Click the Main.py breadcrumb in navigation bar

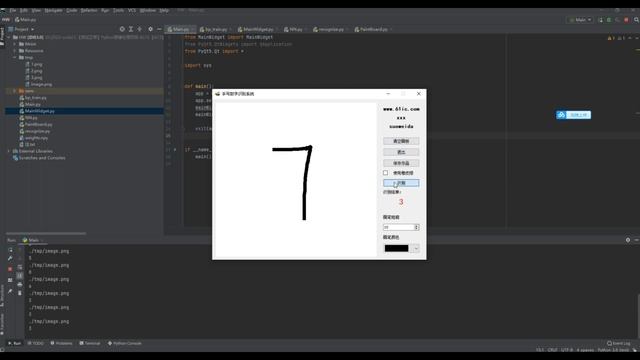tap(25, 20)
